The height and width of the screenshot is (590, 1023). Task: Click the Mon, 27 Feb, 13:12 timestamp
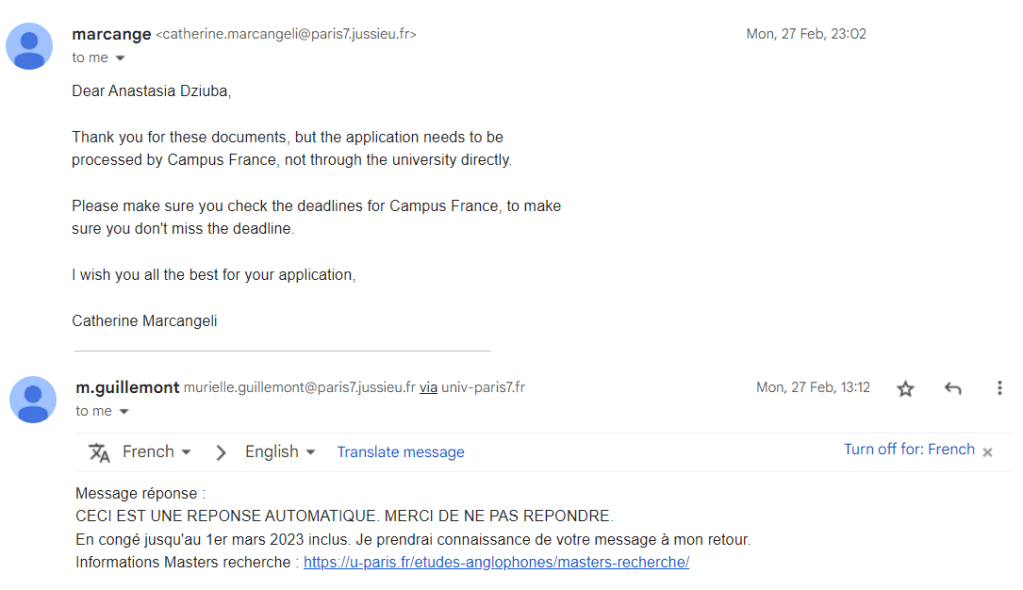tap(813, 388)
